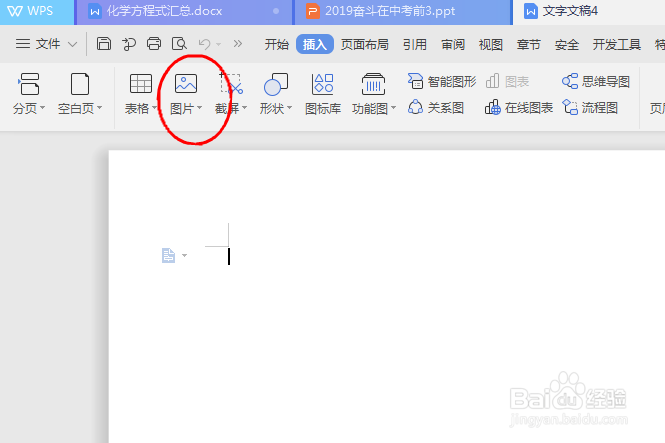This screenshot has width=665, height=443.
Task: Switch to 2019奋斗在中考前3.ppt tab
Action: (x=403, y=11)
